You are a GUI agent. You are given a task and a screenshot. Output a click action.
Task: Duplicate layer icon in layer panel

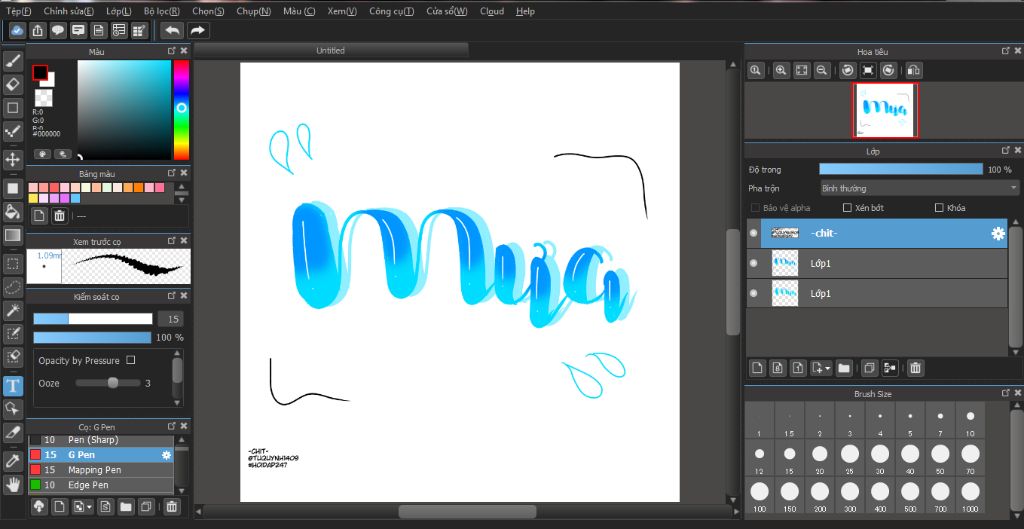point(869,368)
